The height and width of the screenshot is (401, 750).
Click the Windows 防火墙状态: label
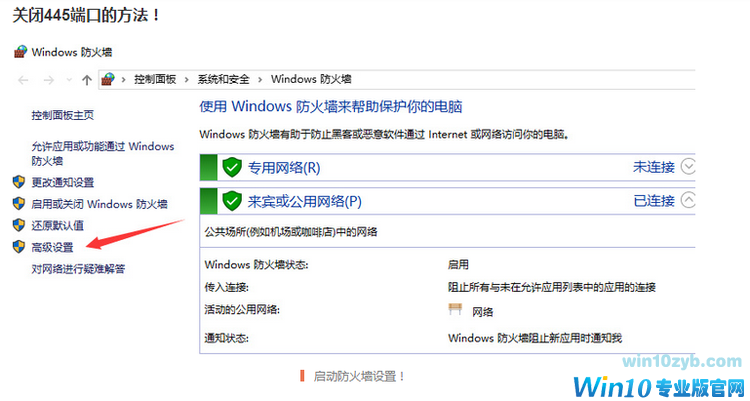(x=256, y=265)
